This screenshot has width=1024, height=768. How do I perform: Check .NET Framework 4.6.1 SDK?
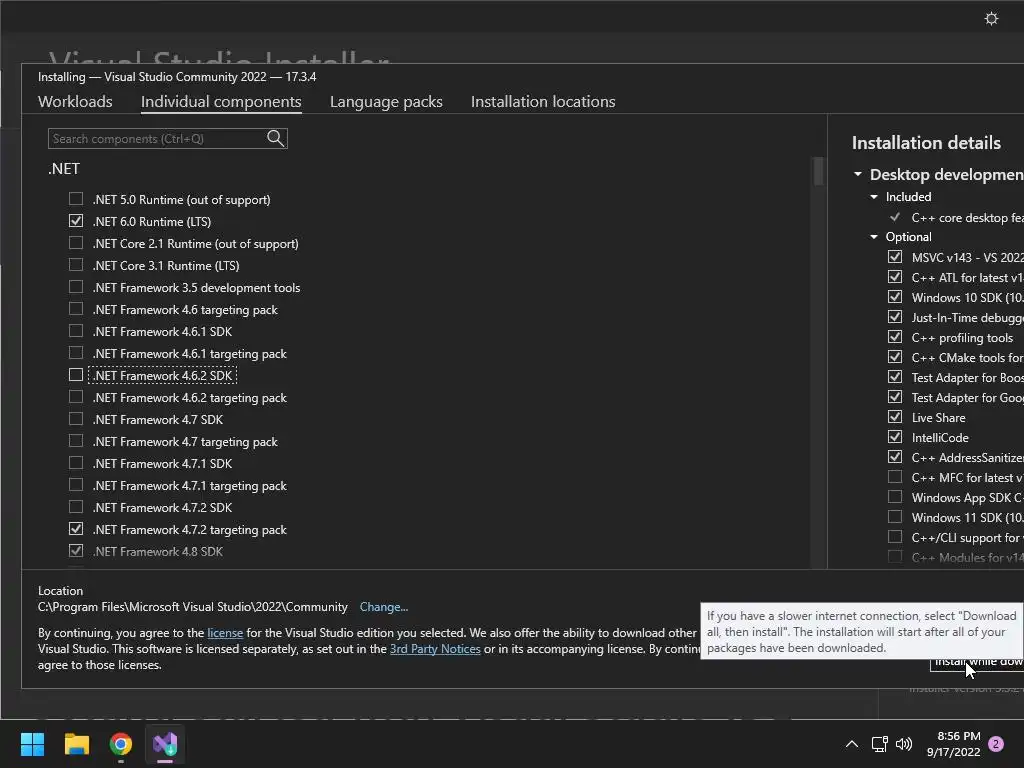pyautogui.click(x=76, y=330)
